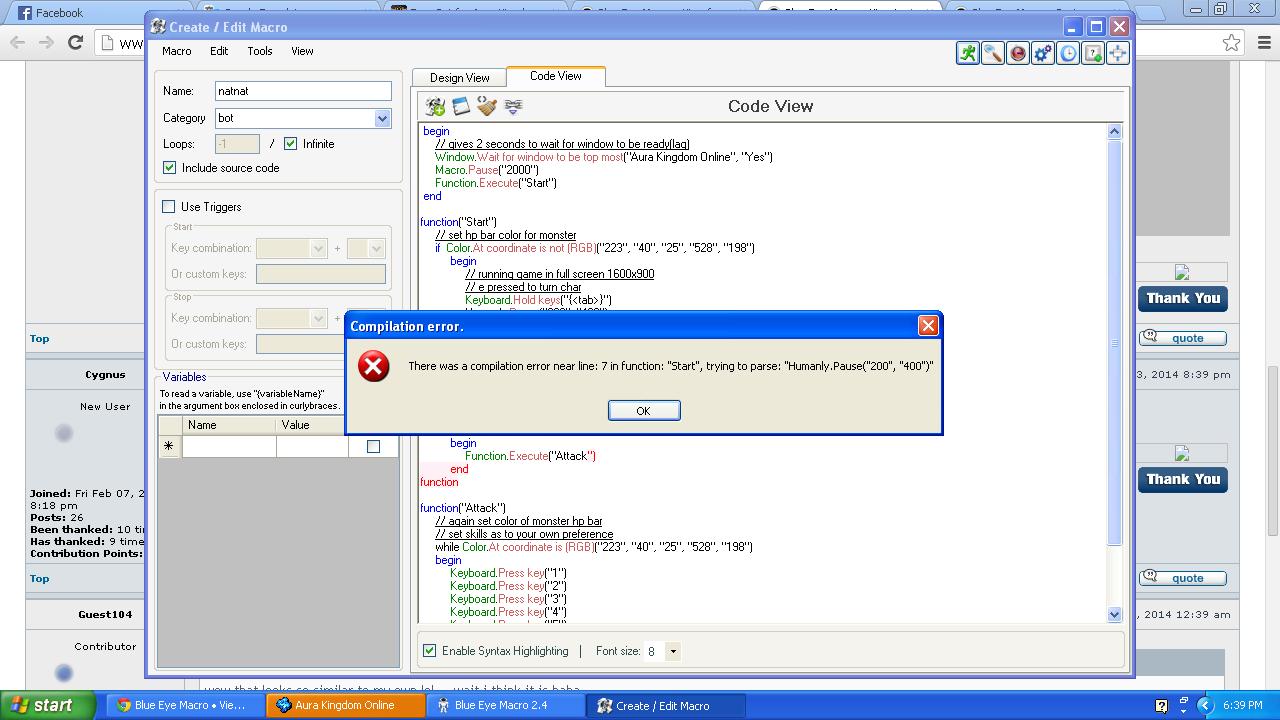Click OK in the Compilation error dialog

tap(644, 411)
